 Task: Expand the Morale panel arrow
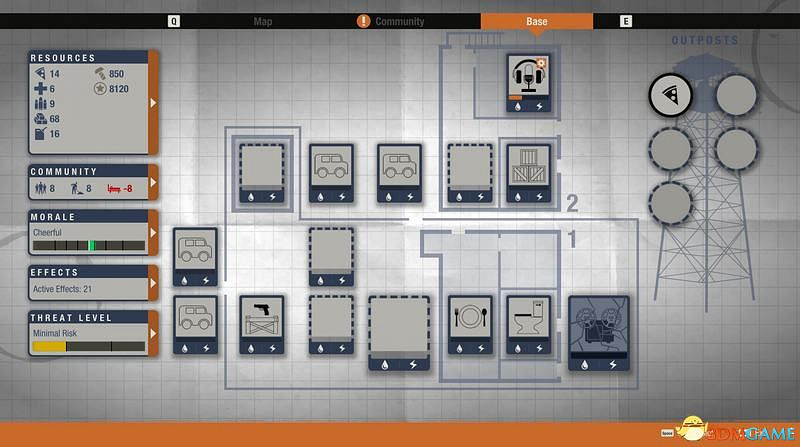(153, 234)
